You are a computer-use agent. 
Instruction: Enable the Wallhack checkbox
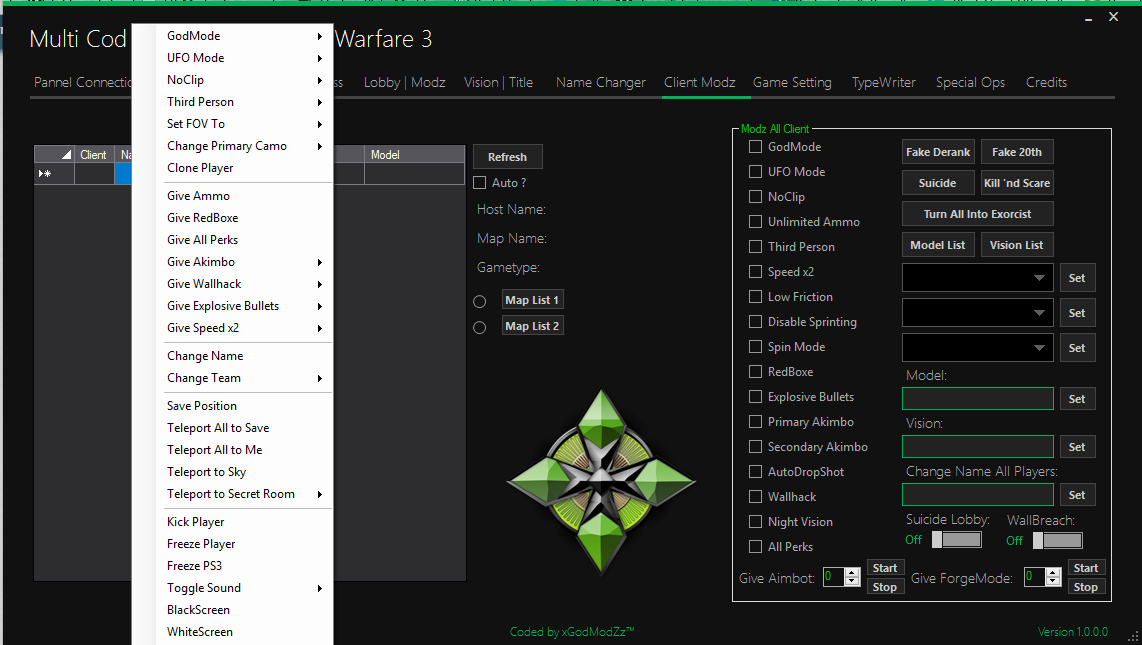coord(756,496)
